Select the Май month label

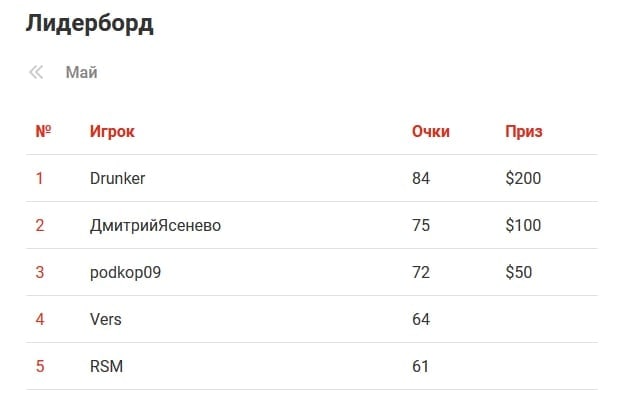click(81, 72)
